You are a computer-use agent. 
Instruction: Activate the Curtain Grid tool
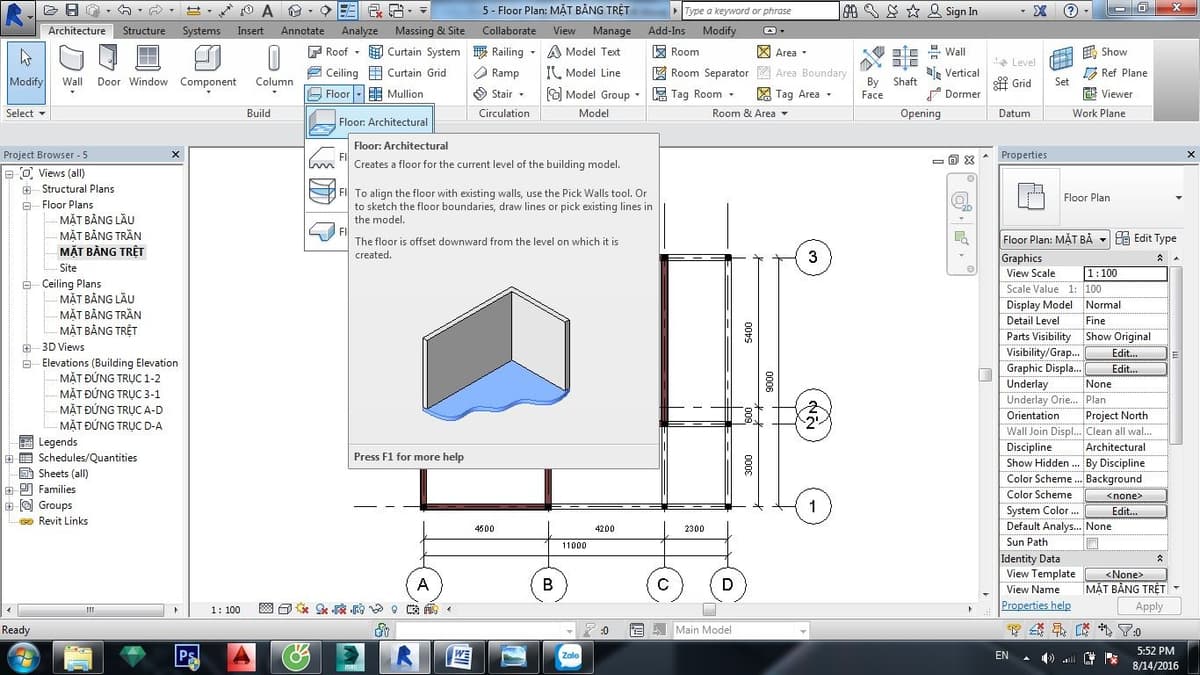coord(407,73)
